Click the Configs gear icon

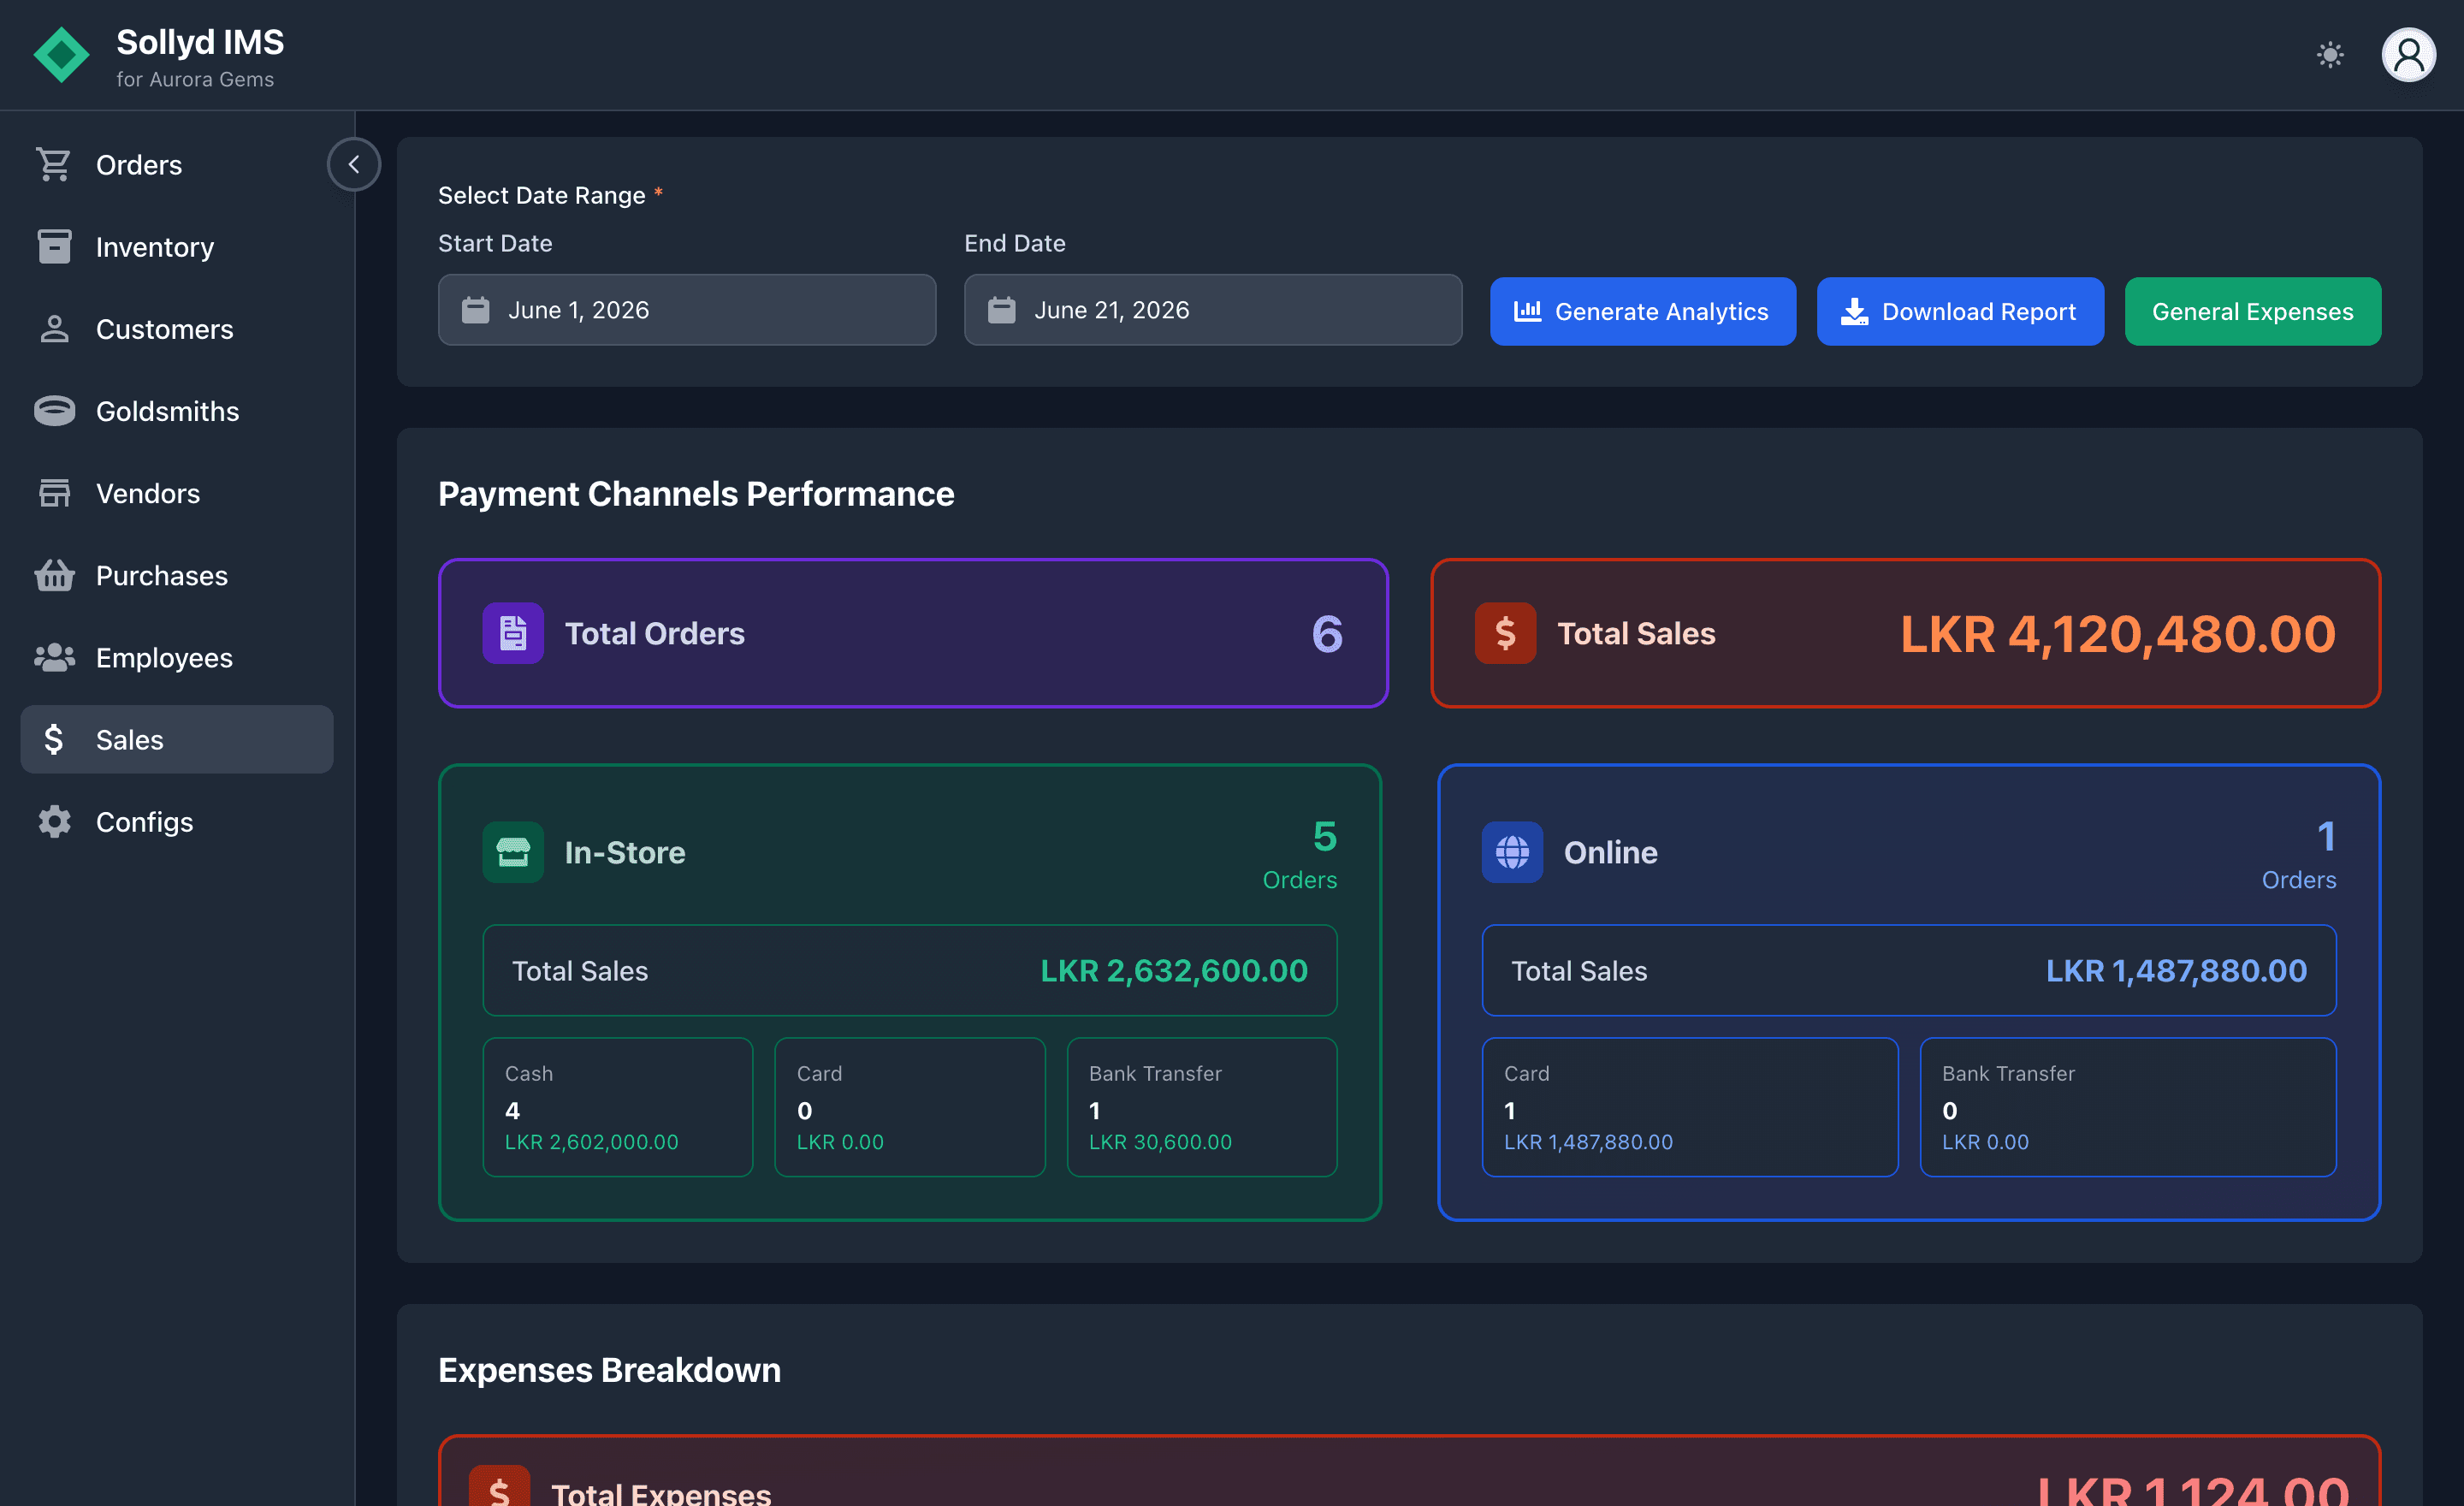[54, 822]
